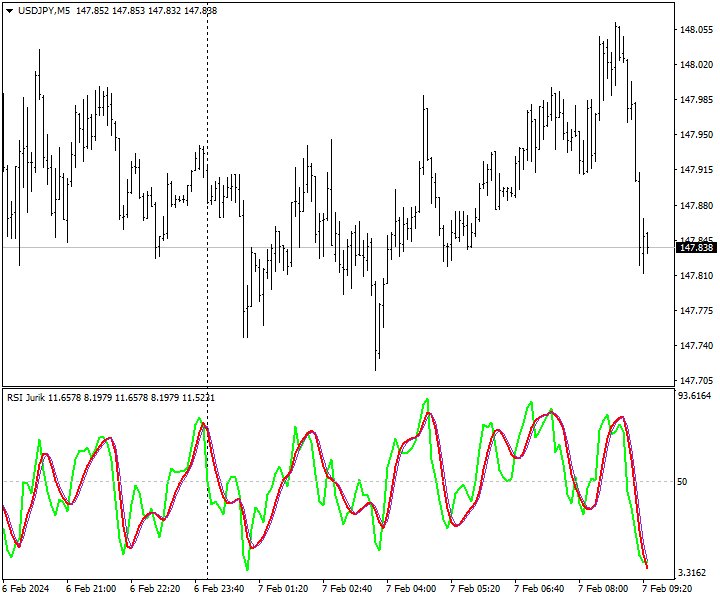The height and width of the screenshot is (600, 720).
Task: Click the 50 level label on indicator scale
Action: [682, 482]
